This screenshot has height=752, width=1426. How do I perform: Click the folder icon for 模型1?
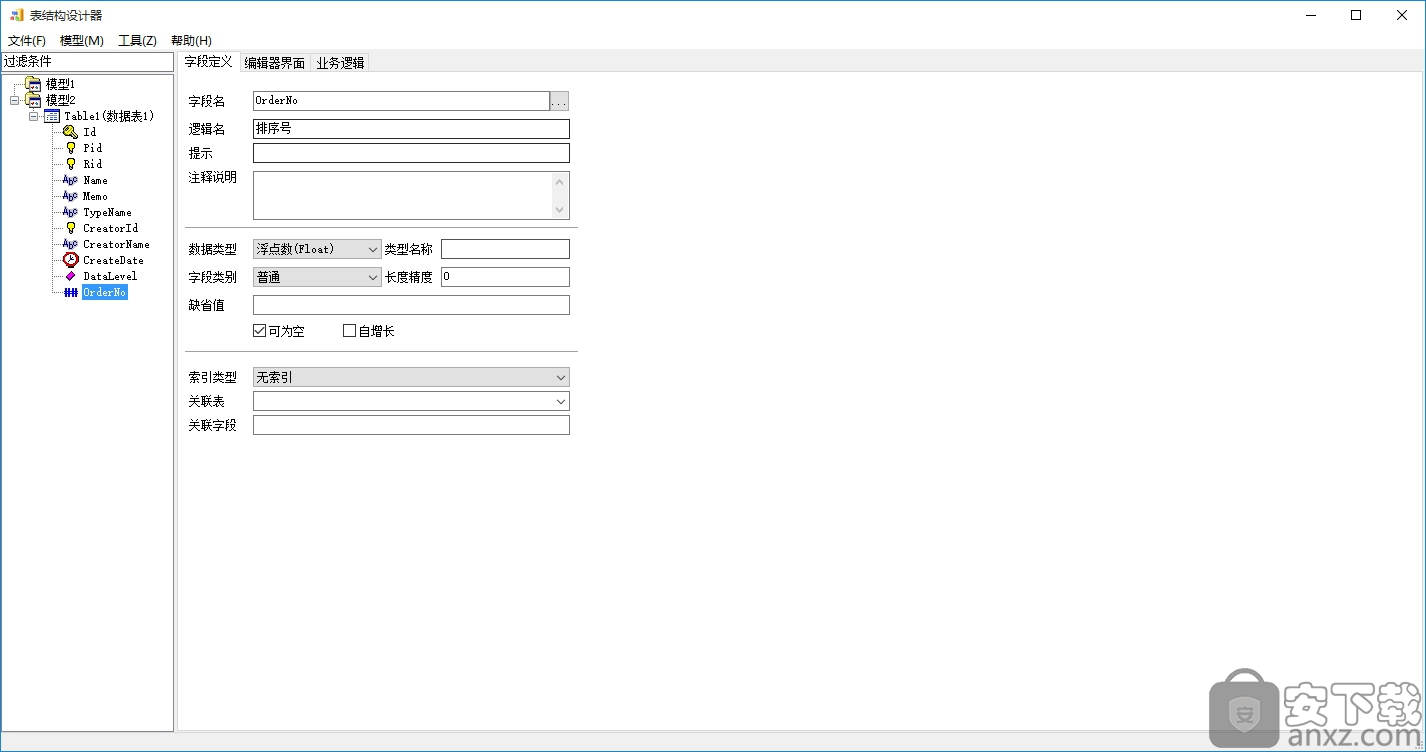(x=33, y=84)
